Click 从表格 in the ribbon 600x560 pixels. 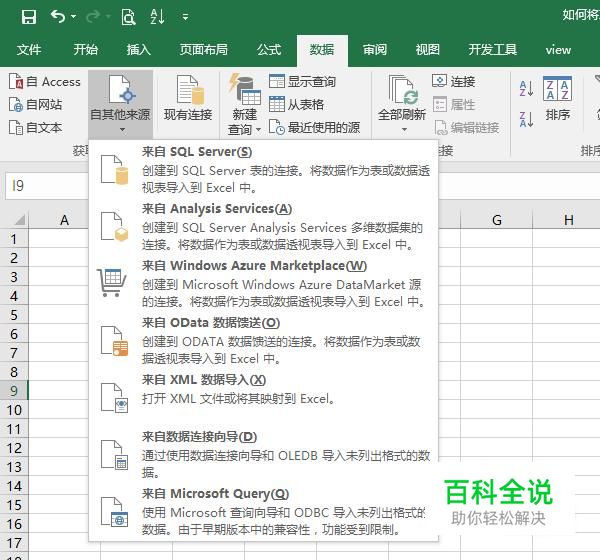[x=297, y=104]
